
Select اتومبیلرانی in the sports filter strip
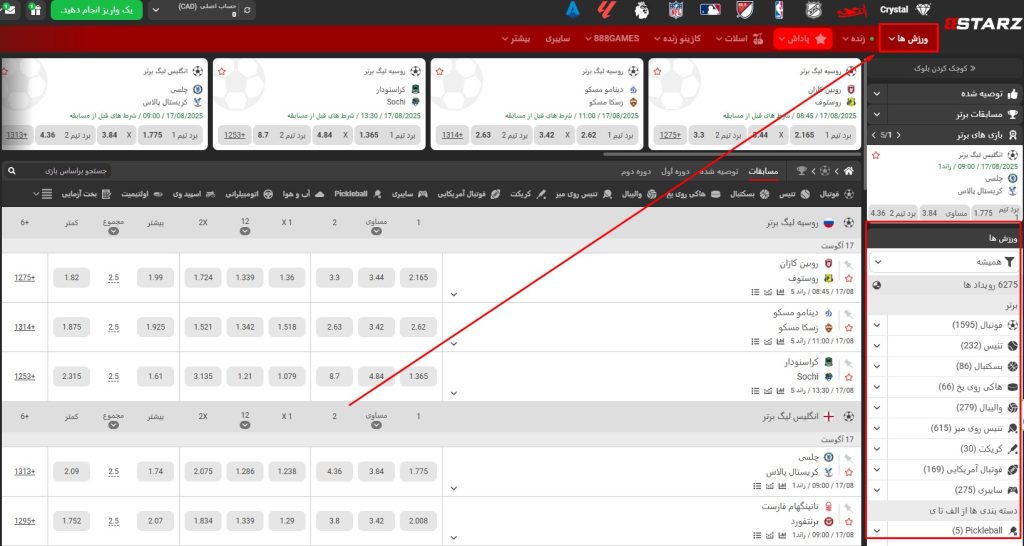pos(249,194)
